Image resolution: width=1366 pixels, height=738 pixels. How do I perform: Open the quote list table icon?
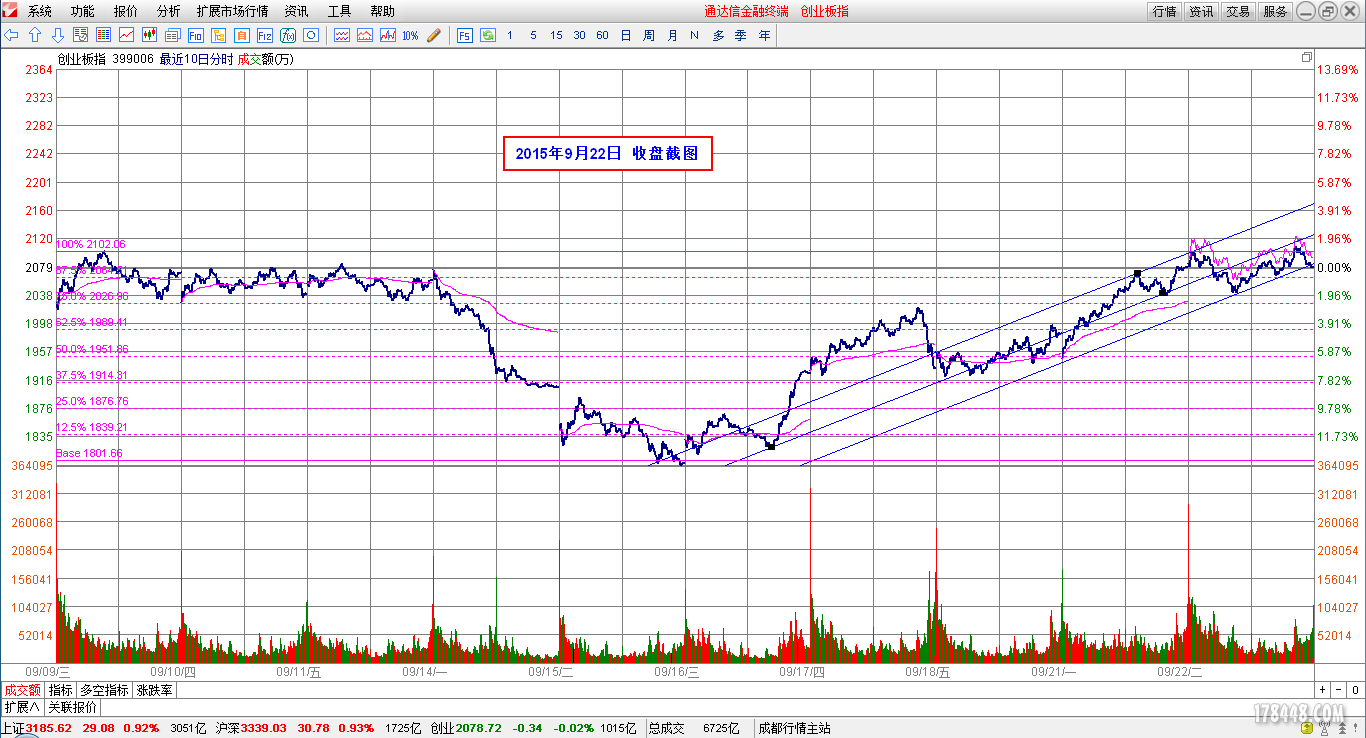tap(103, 35)
